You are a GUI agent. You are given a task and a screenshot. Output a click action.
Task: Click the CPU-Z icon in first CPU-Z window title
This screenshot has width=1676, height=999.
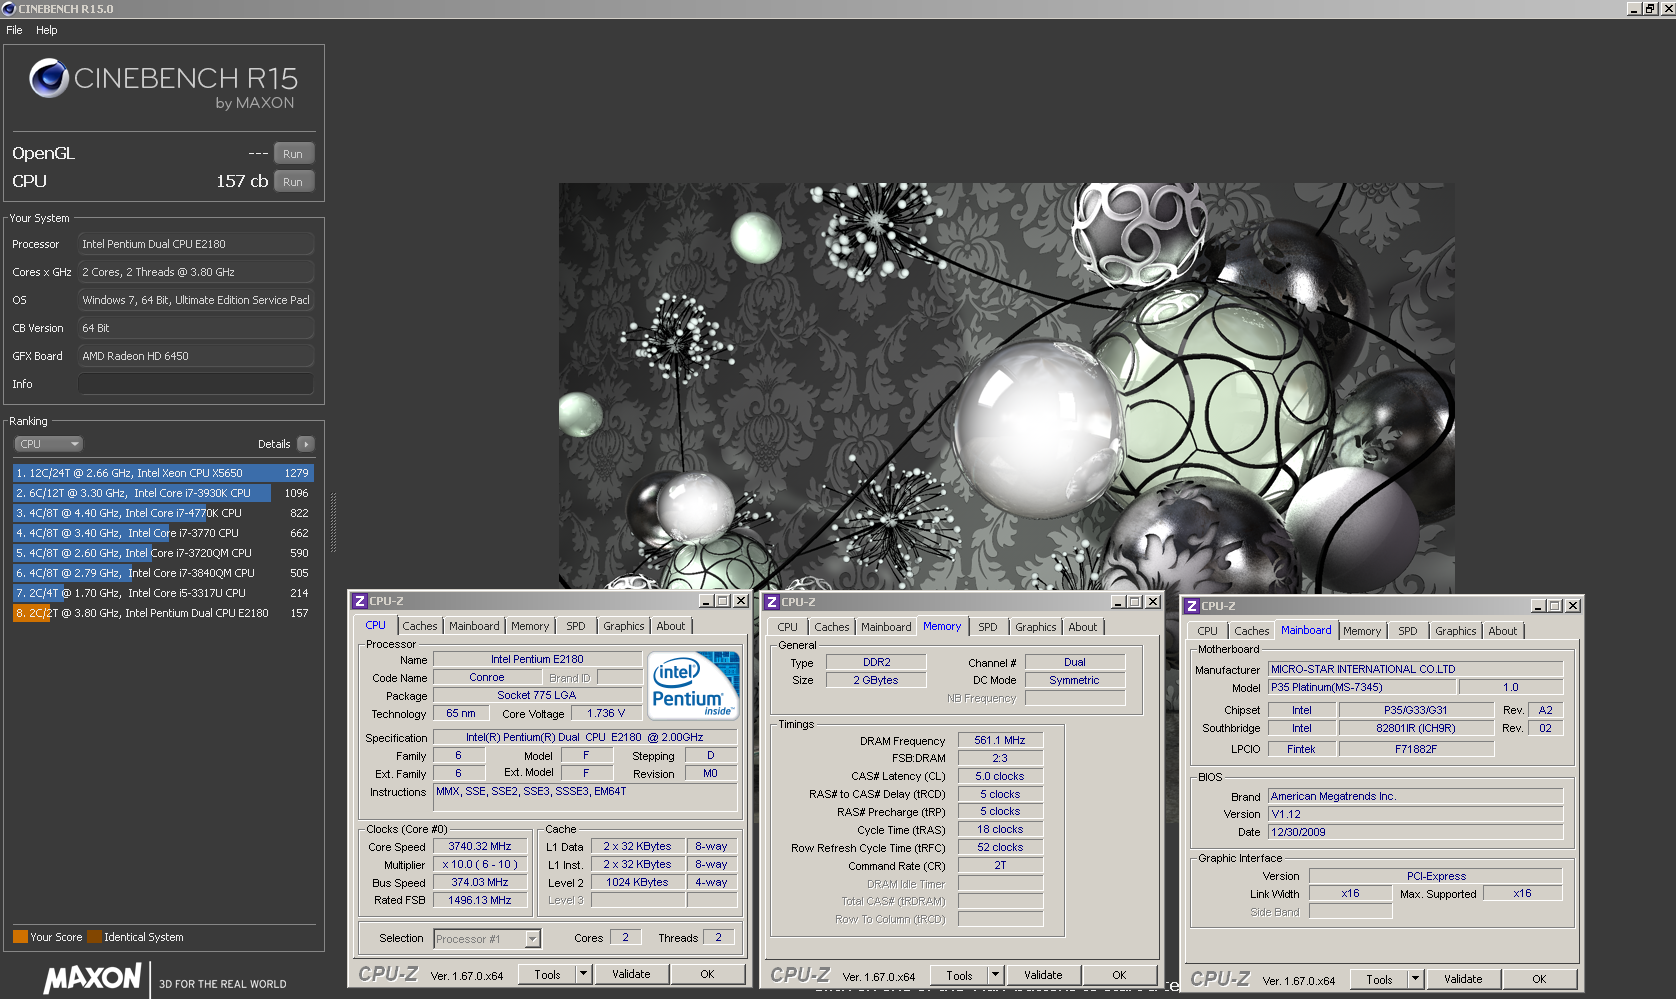pyautogui.click(x=360, y=601)
